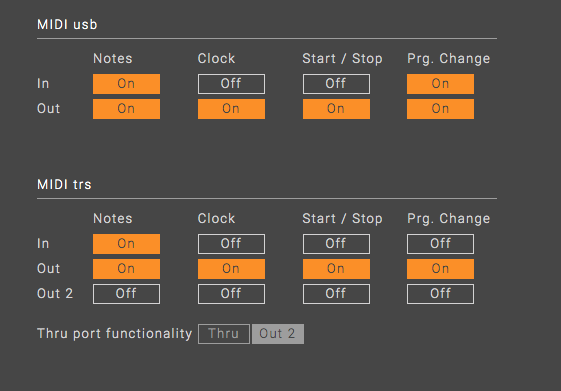Image resolution: width=561 pixels, height=391 pixels.
Task: Disable MIDI usb Clock Out
Action: click(231, 109)
